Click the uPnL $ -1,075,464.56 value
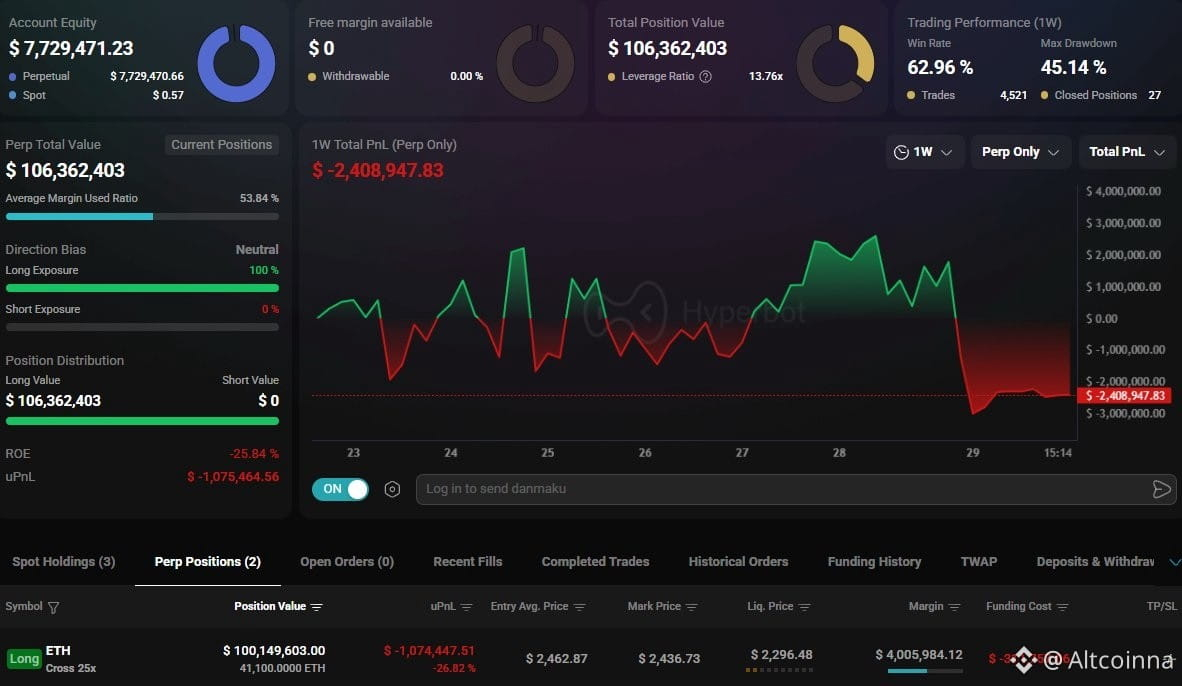 (x=233, y=476)
